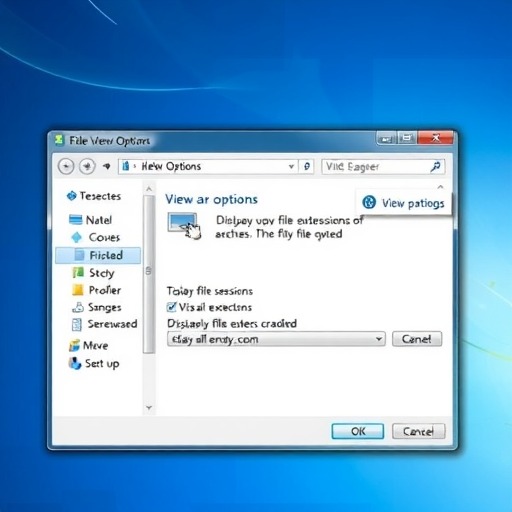Click the 'View ar options' heading
This screenshot has width=512, height=512.
pyautogui.click(x=211, y=199)
